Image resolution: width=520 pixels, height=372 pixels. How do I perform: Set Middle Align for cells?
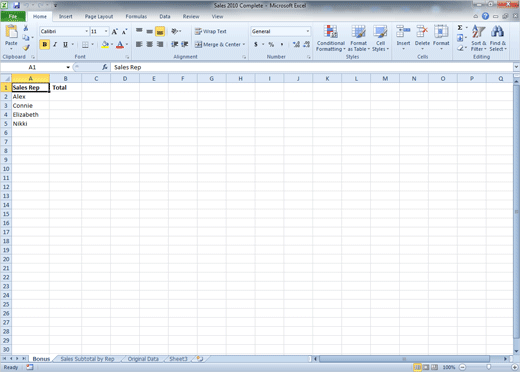click(150, 31)
